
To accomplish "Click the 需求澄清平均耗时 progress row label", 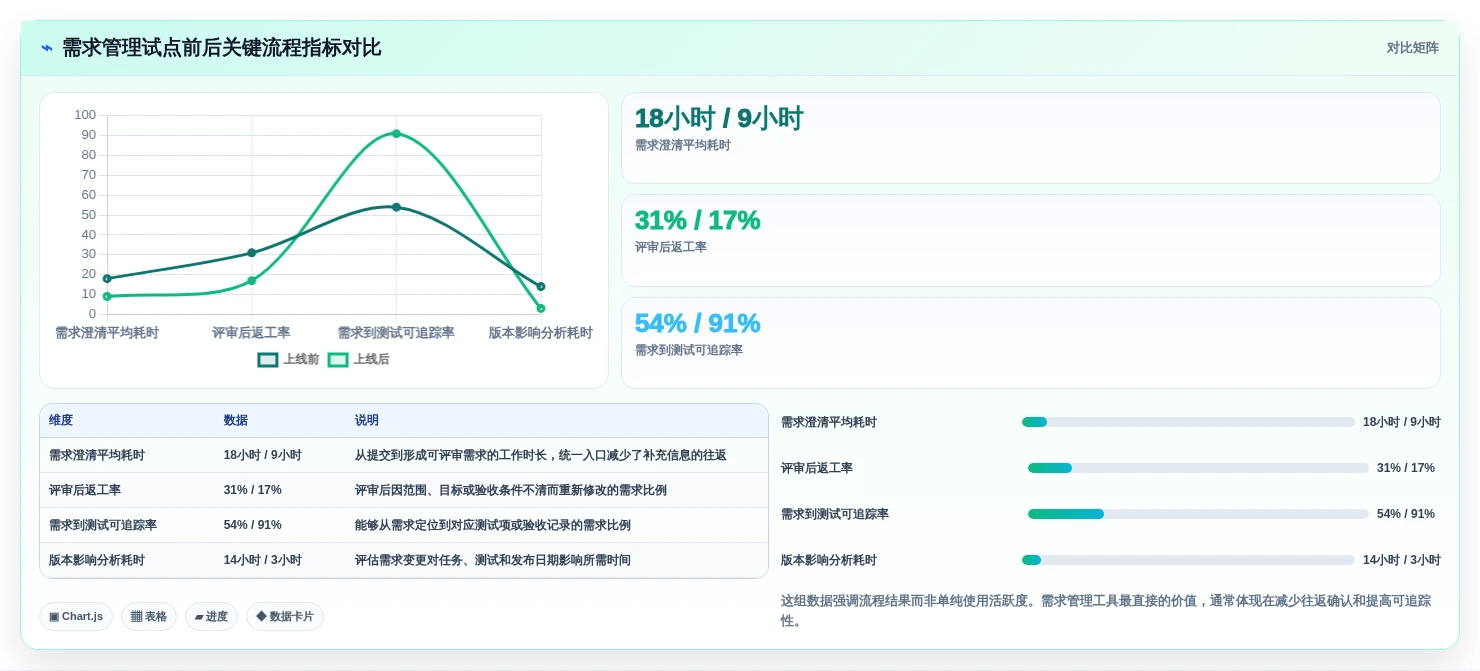I will [x=829, y=422].
